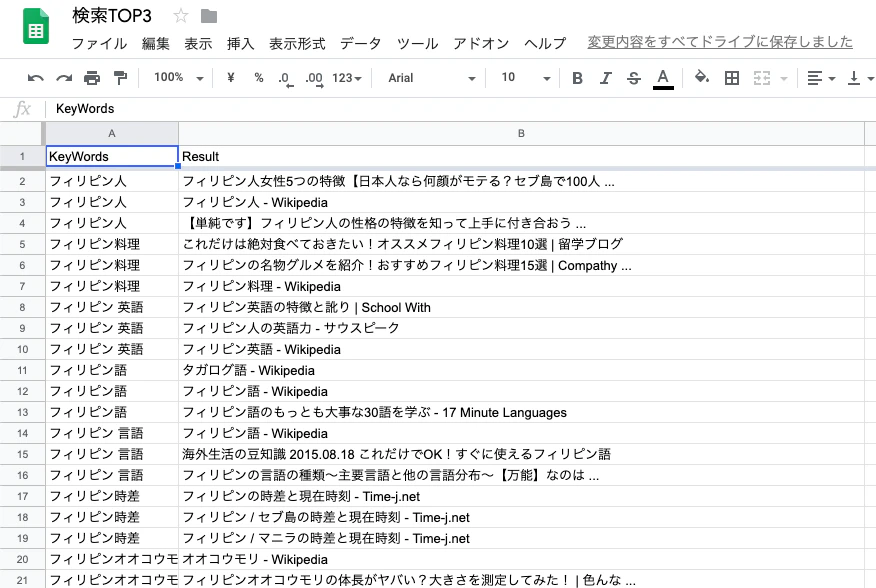The image size is (876, 588).
Task: Open the ファイル menu
Action: (99, 43)
